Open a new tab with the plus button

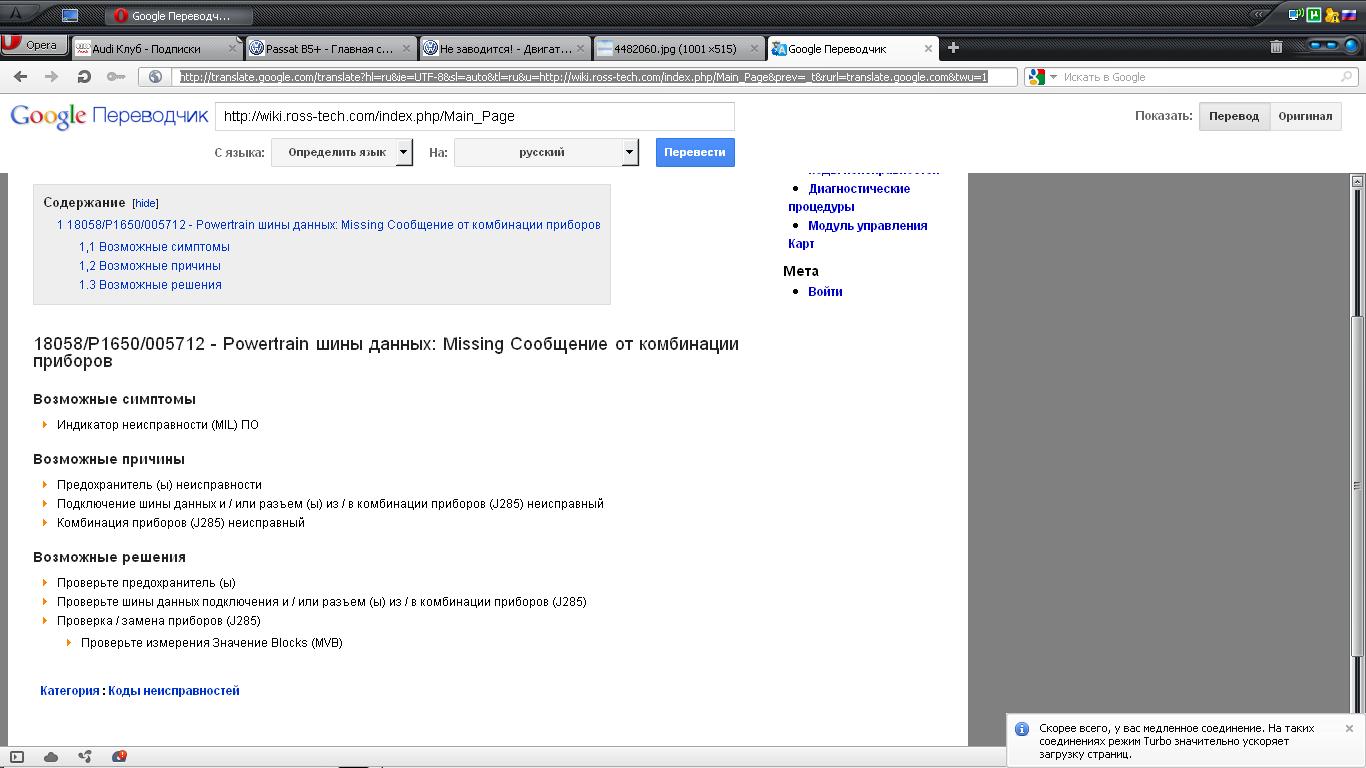point(953,47)
